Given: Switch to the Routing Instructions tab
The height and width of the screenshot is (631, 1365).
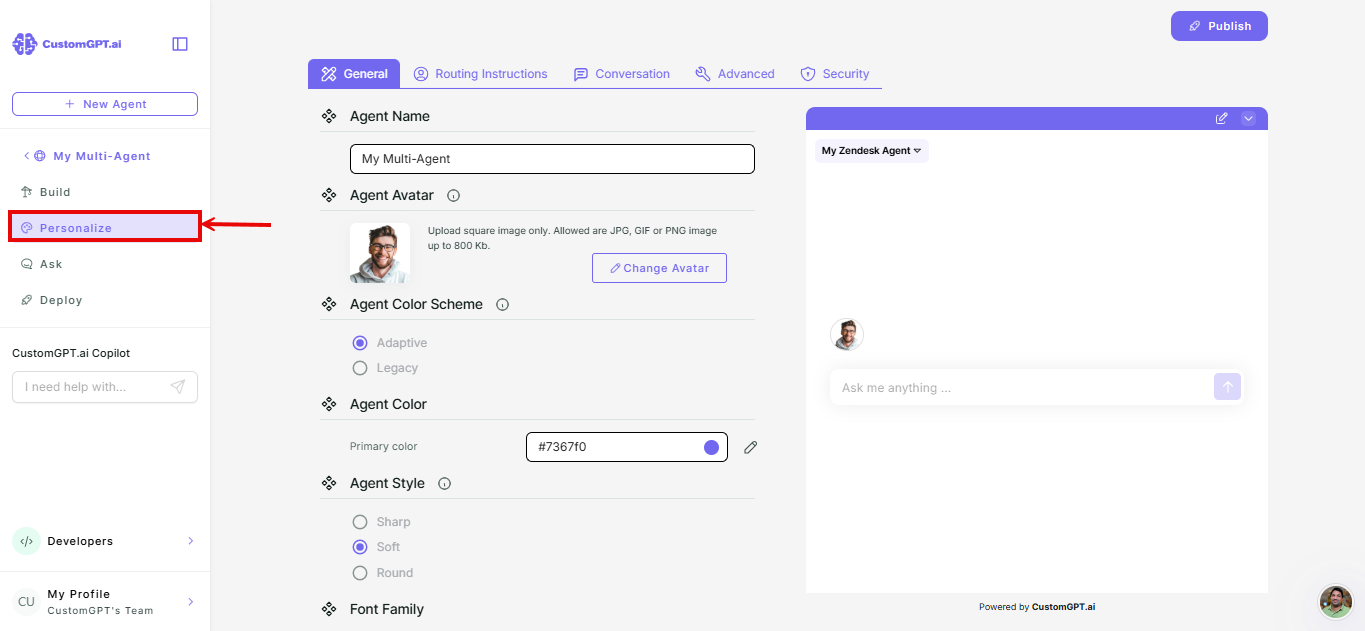Looking at the screenshot, I should (481, 74).
